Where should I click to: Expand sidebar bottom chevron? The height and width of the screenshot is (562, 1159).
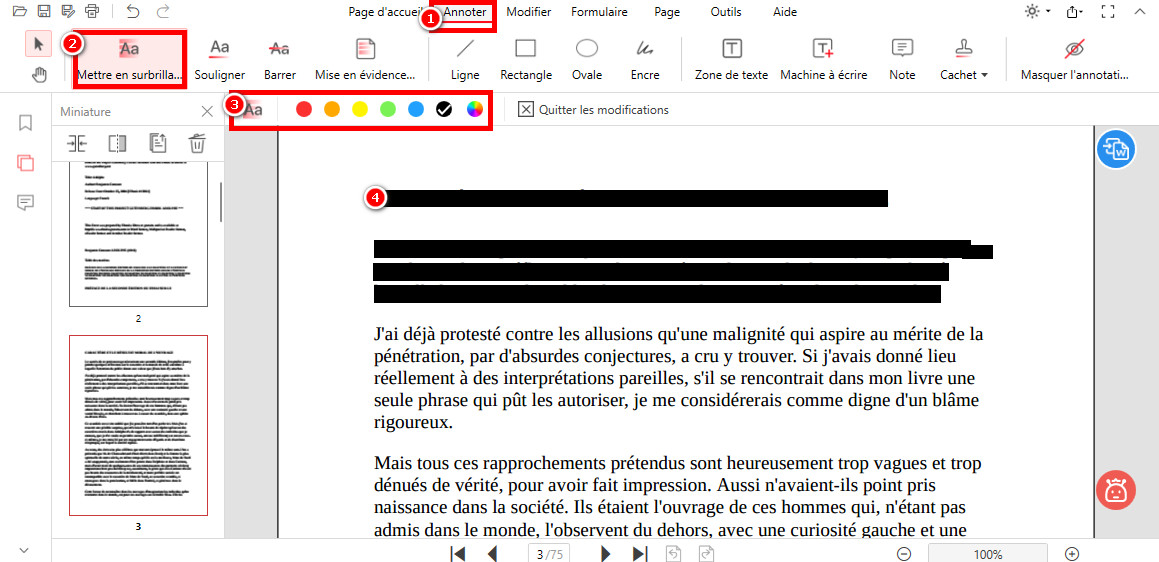(x=24, y=549)
